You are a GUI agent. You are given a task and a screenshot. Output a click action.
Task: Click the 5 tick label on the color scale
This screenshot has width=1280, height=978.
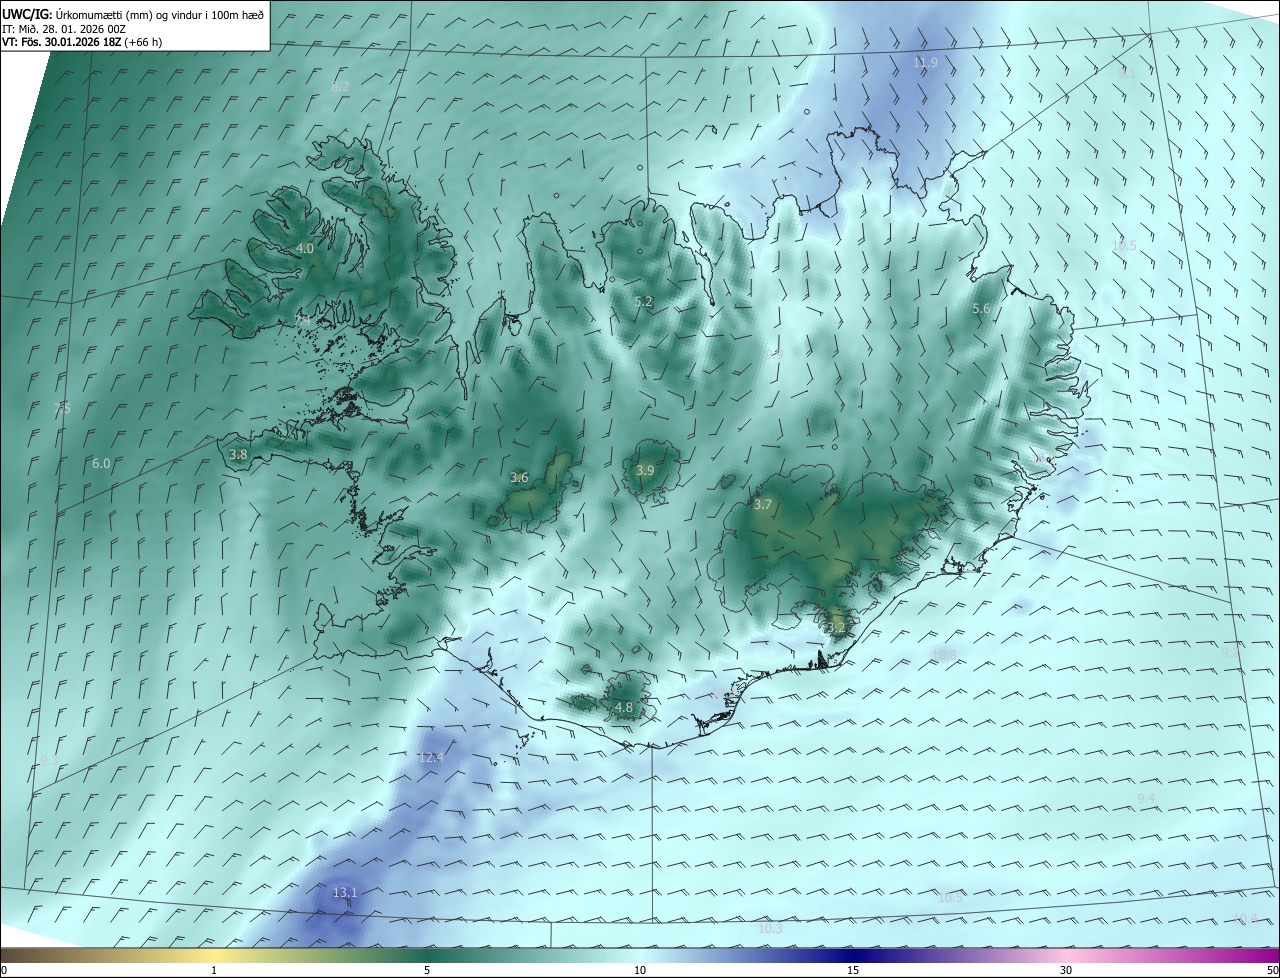(x=427, y=971)
